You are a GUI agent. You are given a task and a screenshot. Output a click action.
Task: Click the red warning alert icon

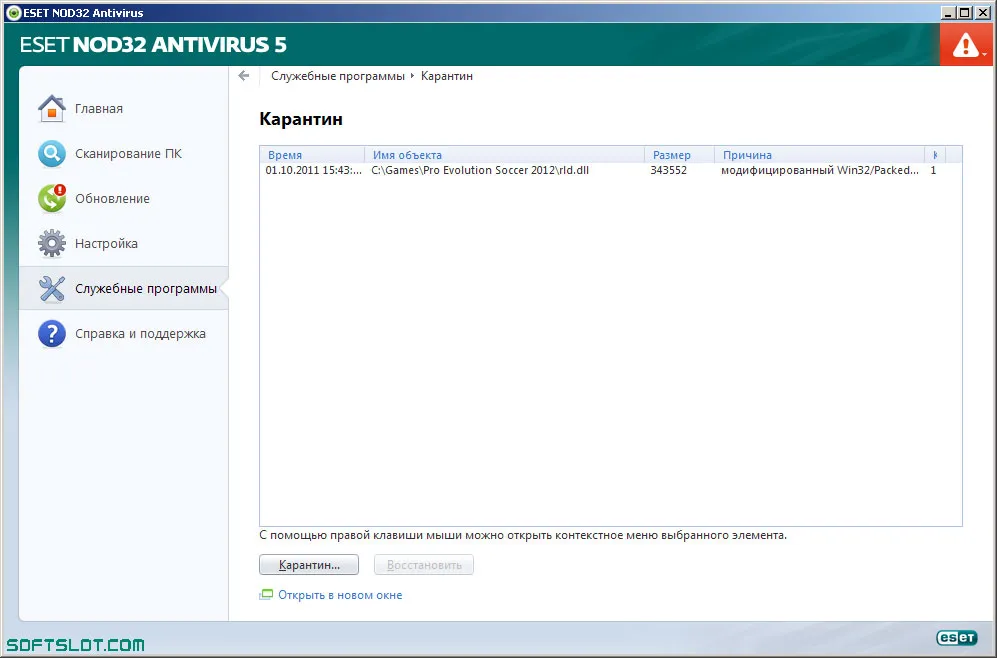pos(966,45)
